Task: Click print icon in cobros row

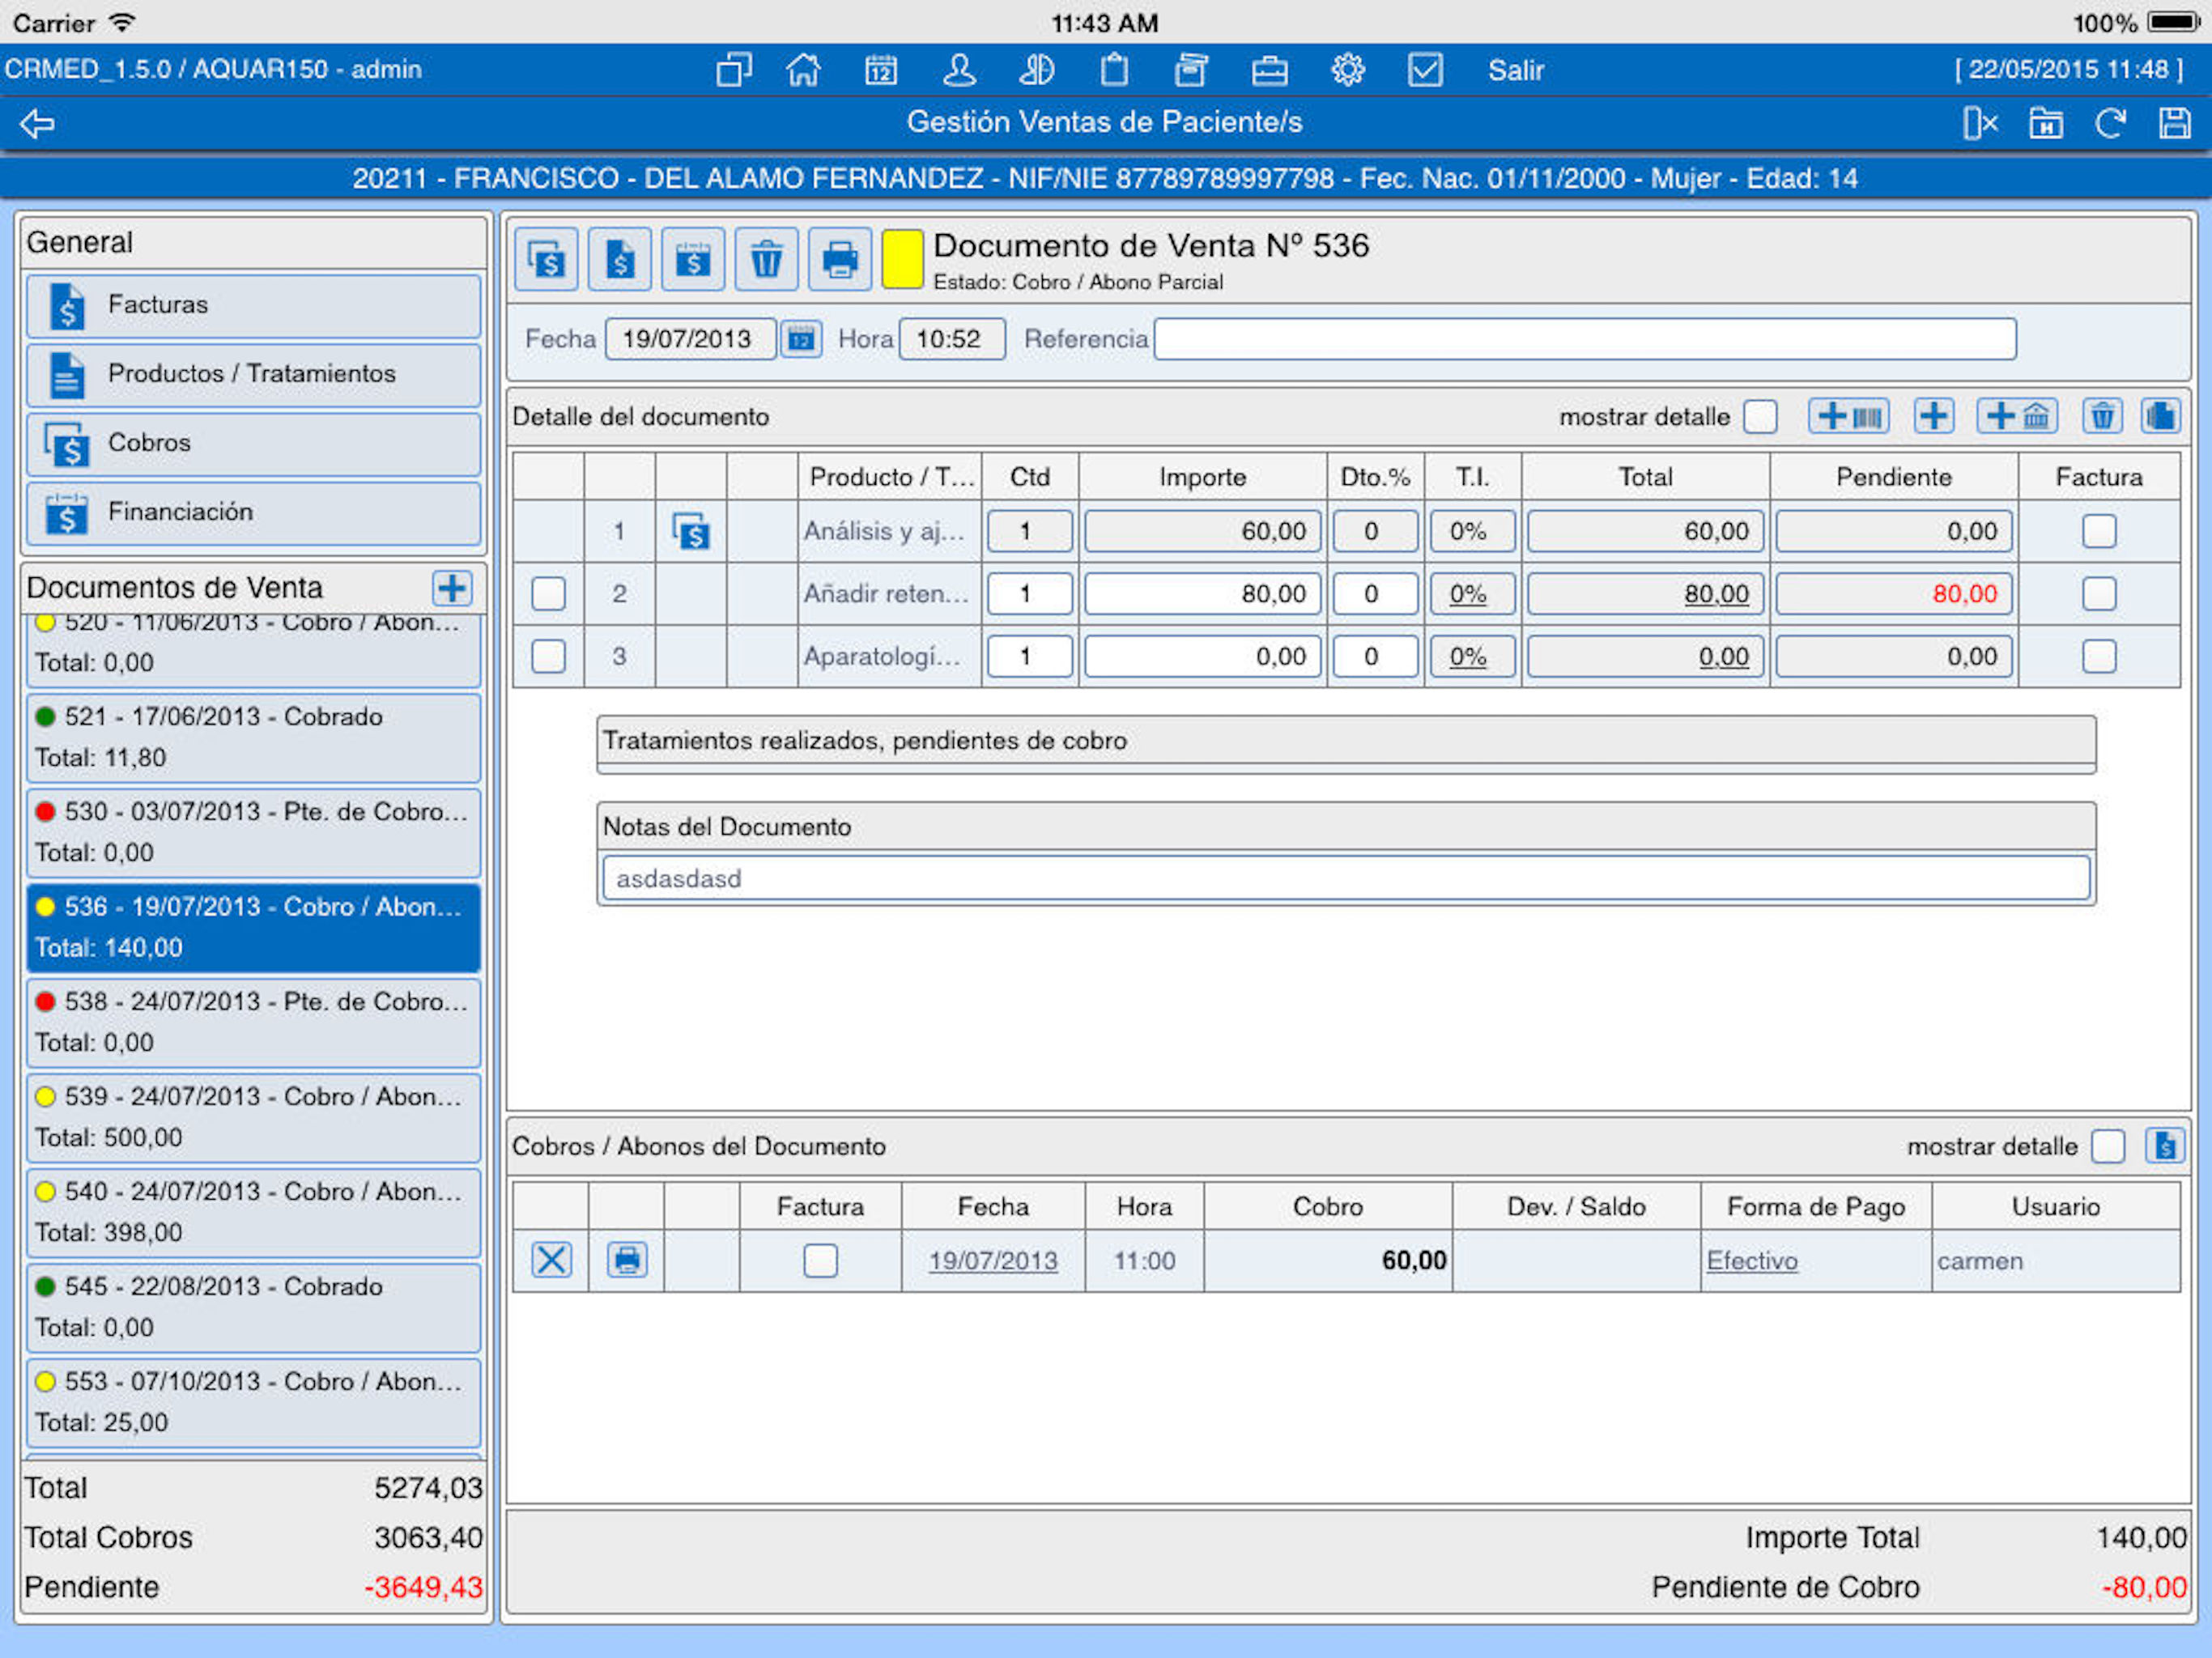Action: click(627, 1260)
